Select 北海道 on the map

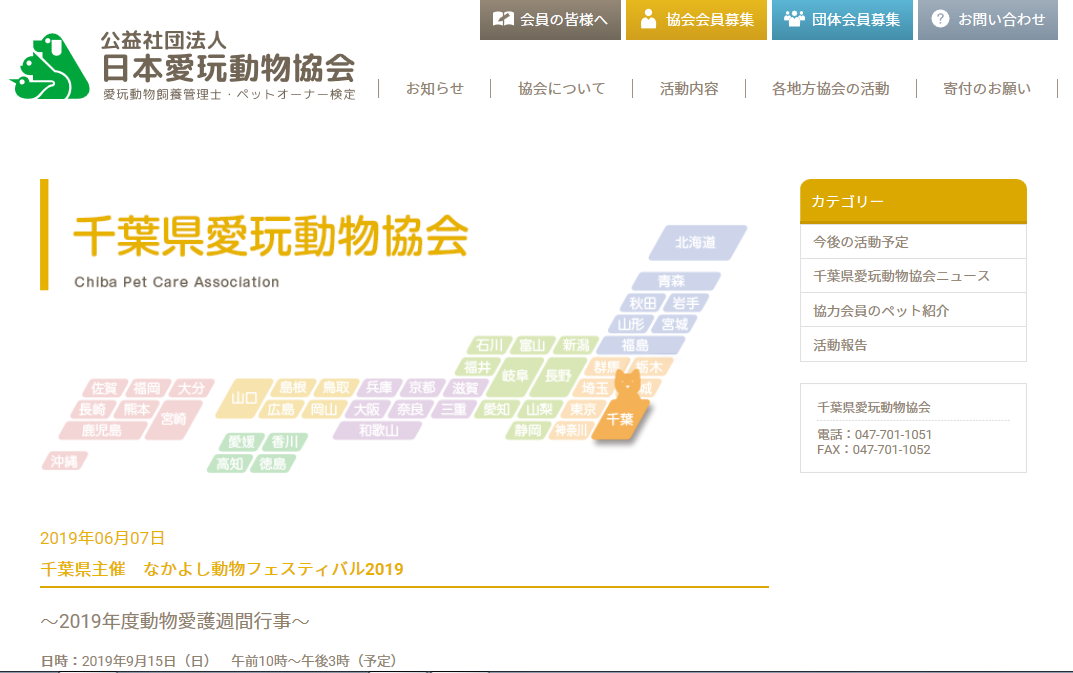[x=697, y=242]
